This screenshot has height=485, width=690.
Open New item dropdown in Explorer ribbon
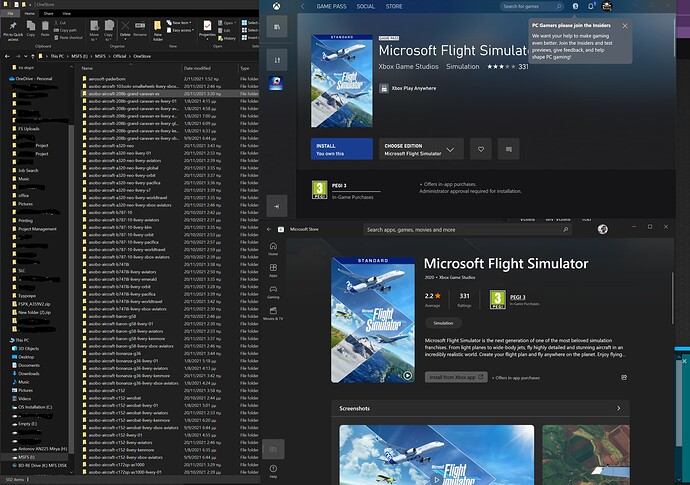pos(179,23)
